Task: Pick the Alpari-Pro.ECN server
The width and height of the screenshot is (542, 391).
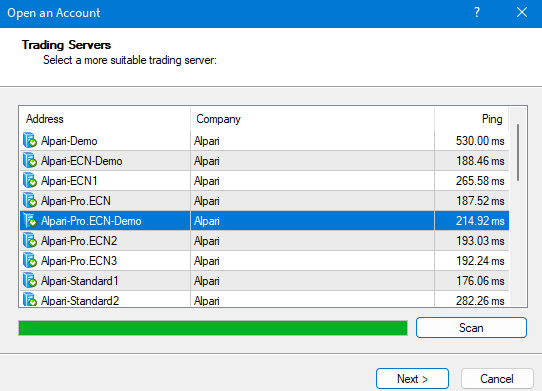Action: coord(264,201)
